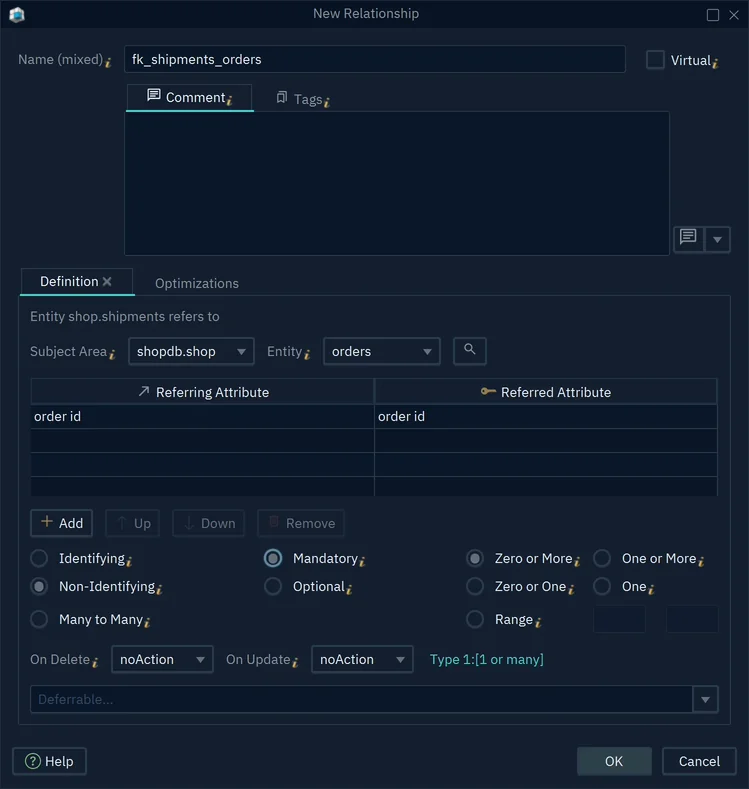This screenshot has width=749, height=789.
Task: Open the Optimizations tab
Action: (x=197, y=283)
